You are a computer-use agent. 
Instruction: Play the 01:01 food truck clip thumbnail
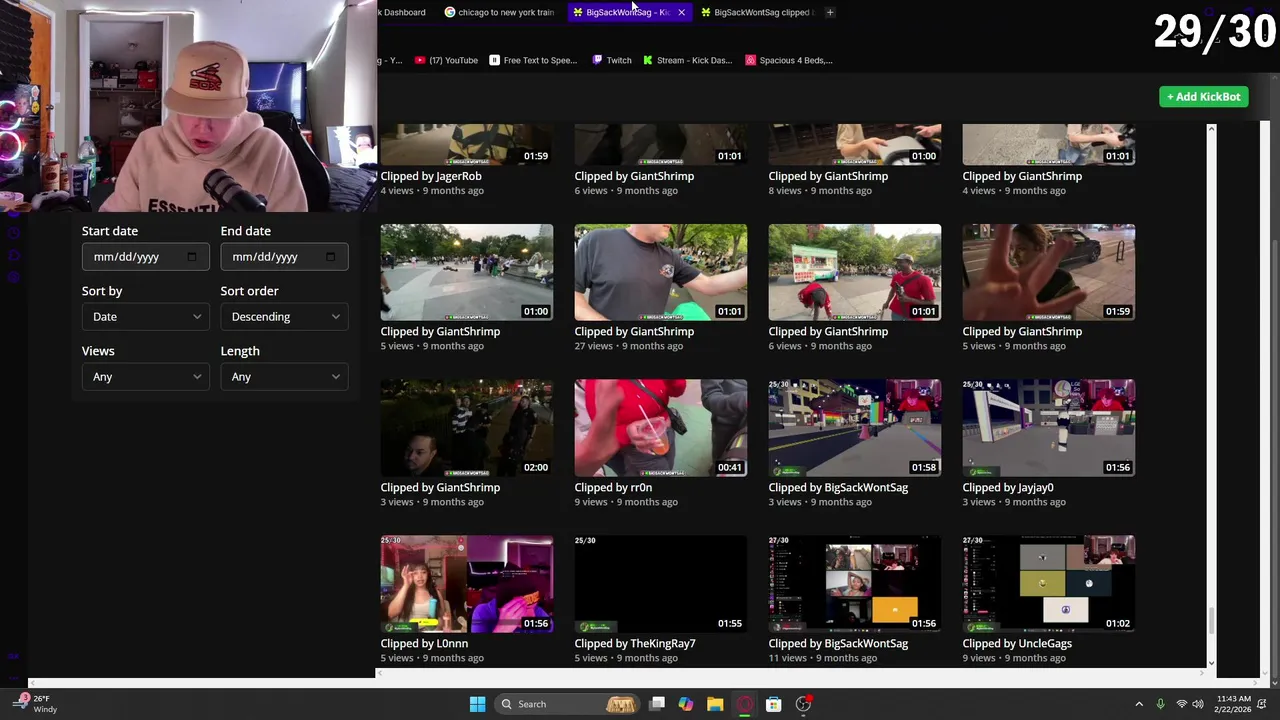(854, 272)
